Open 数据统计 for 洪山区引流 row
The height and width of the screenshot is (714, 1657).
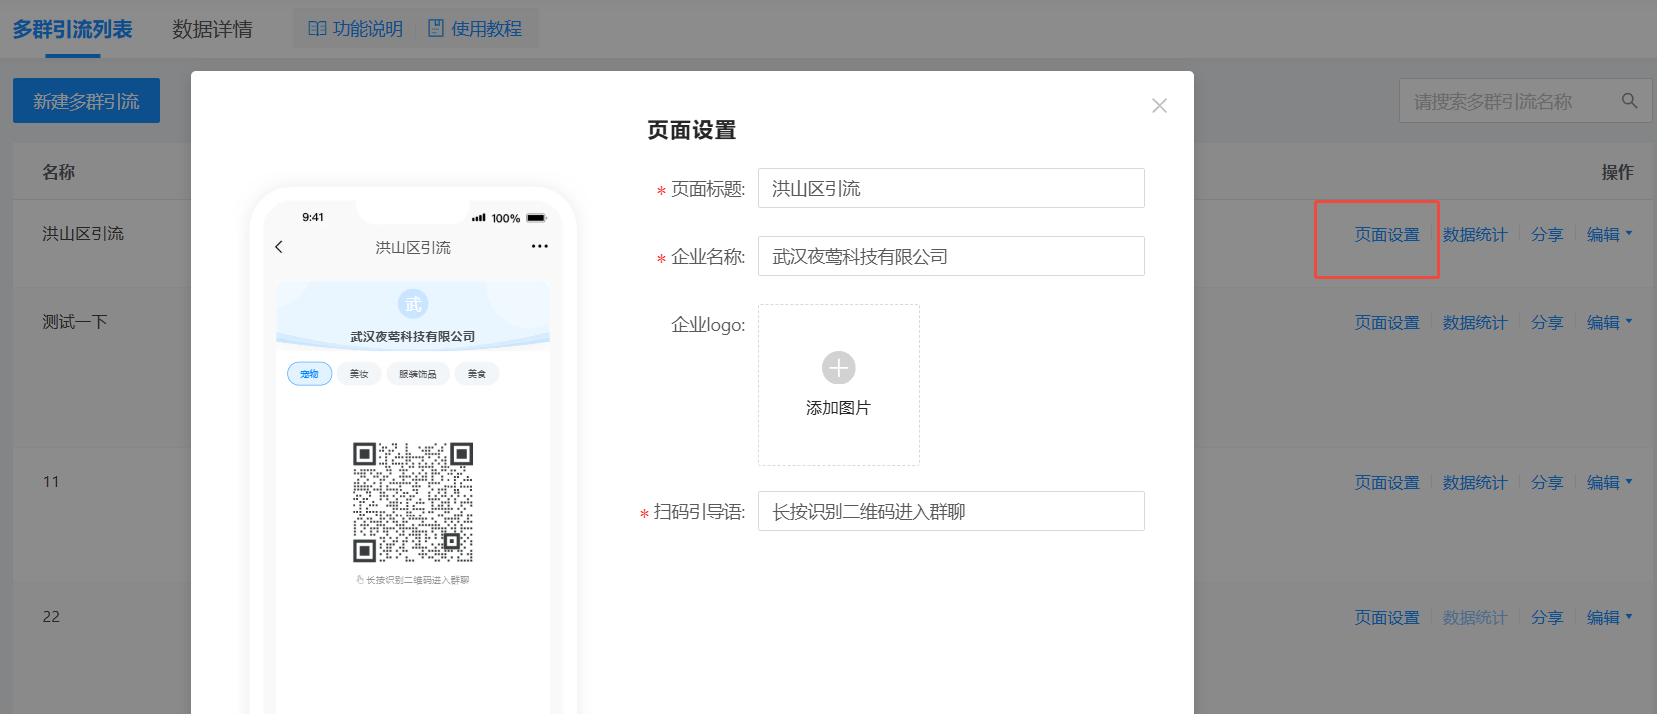(x=1475, y=235)
